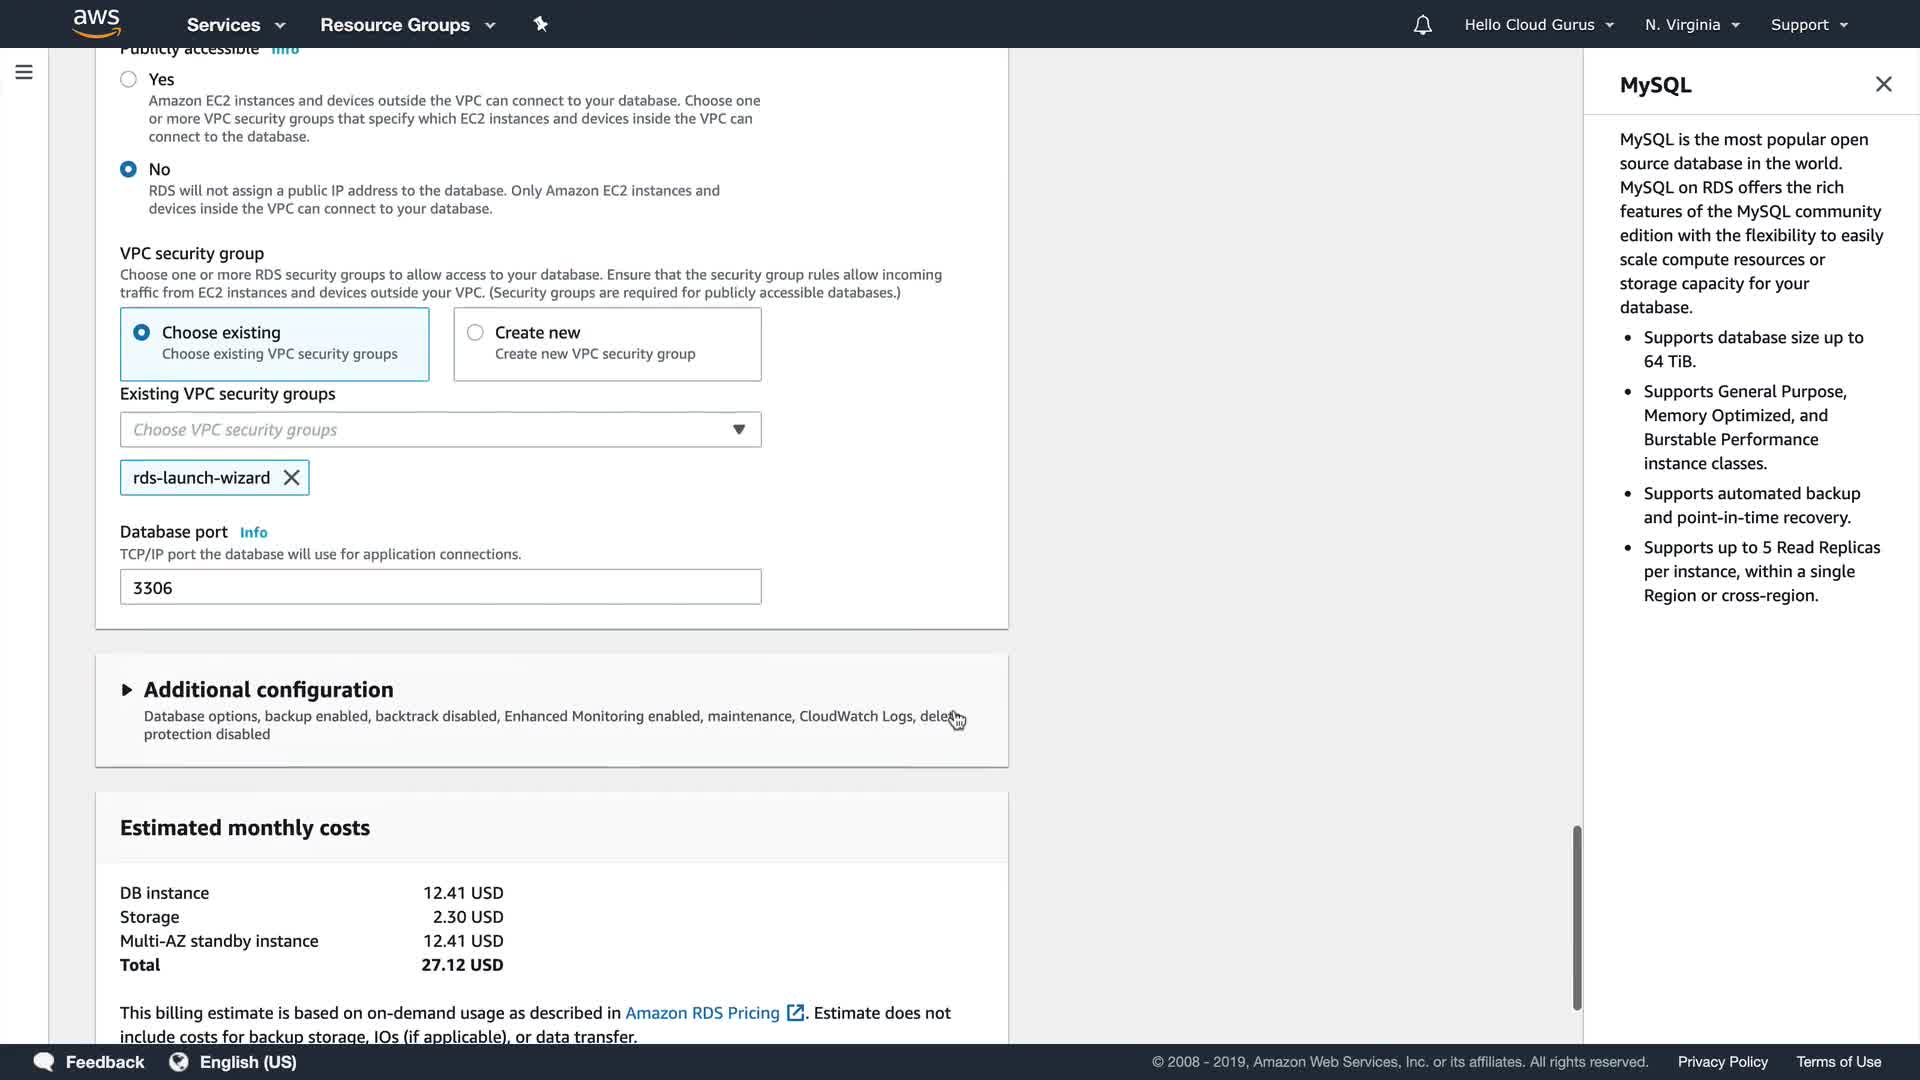Click the page vertical scrollbar thumb
Image resolution: width=1920 pixels, height=1080 pixels.
click(x=1577, y=917)
